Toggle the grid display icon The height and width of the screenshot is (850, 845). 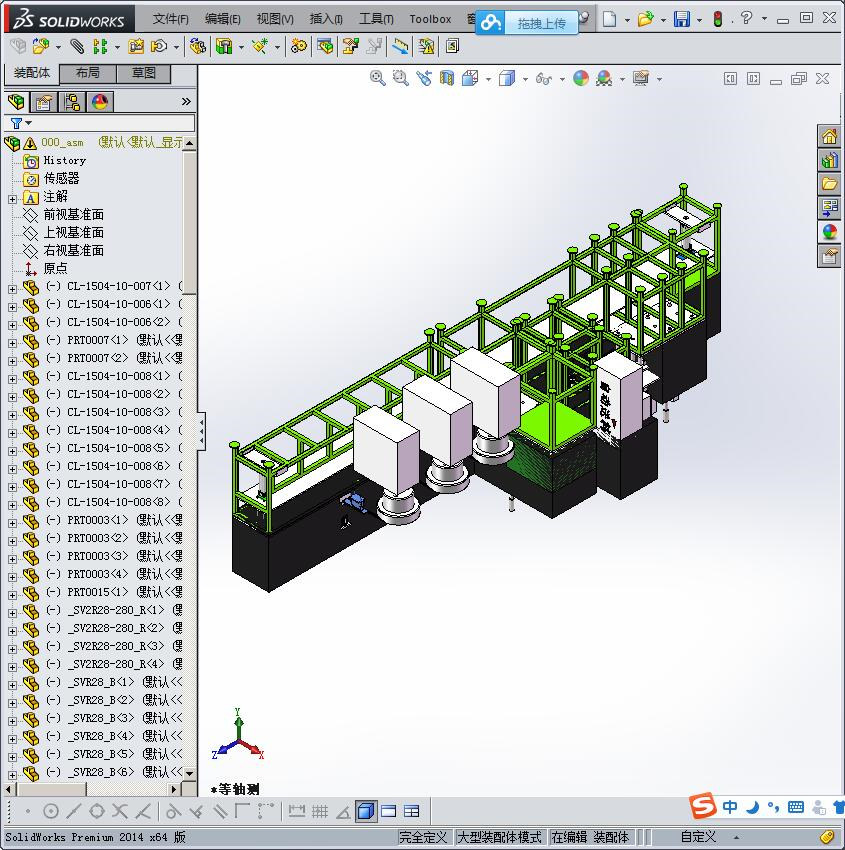coord(320,811)
